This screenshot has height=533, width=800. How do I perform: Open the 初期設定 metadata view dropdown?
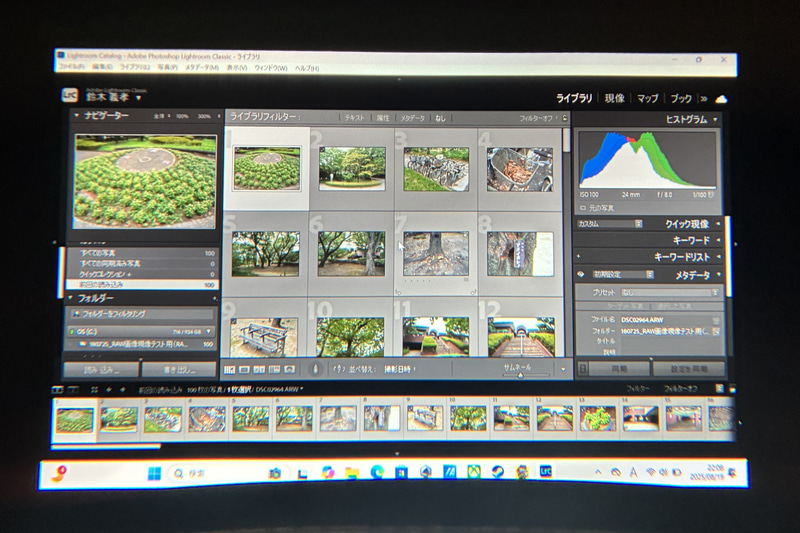(622, 274)
